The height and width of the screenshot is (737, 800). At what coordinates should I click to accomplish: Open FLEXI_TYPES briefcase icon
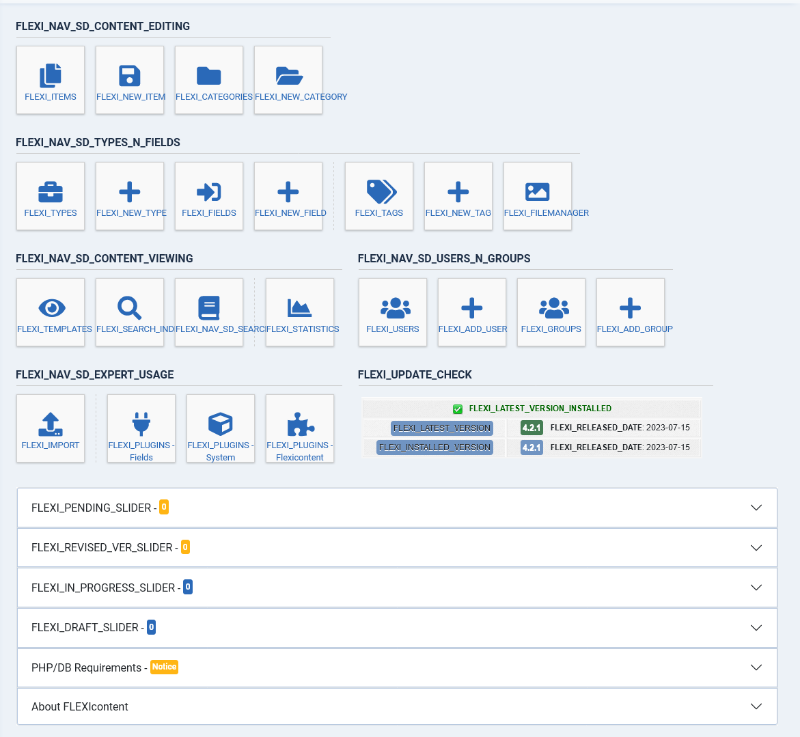[51, 192]
